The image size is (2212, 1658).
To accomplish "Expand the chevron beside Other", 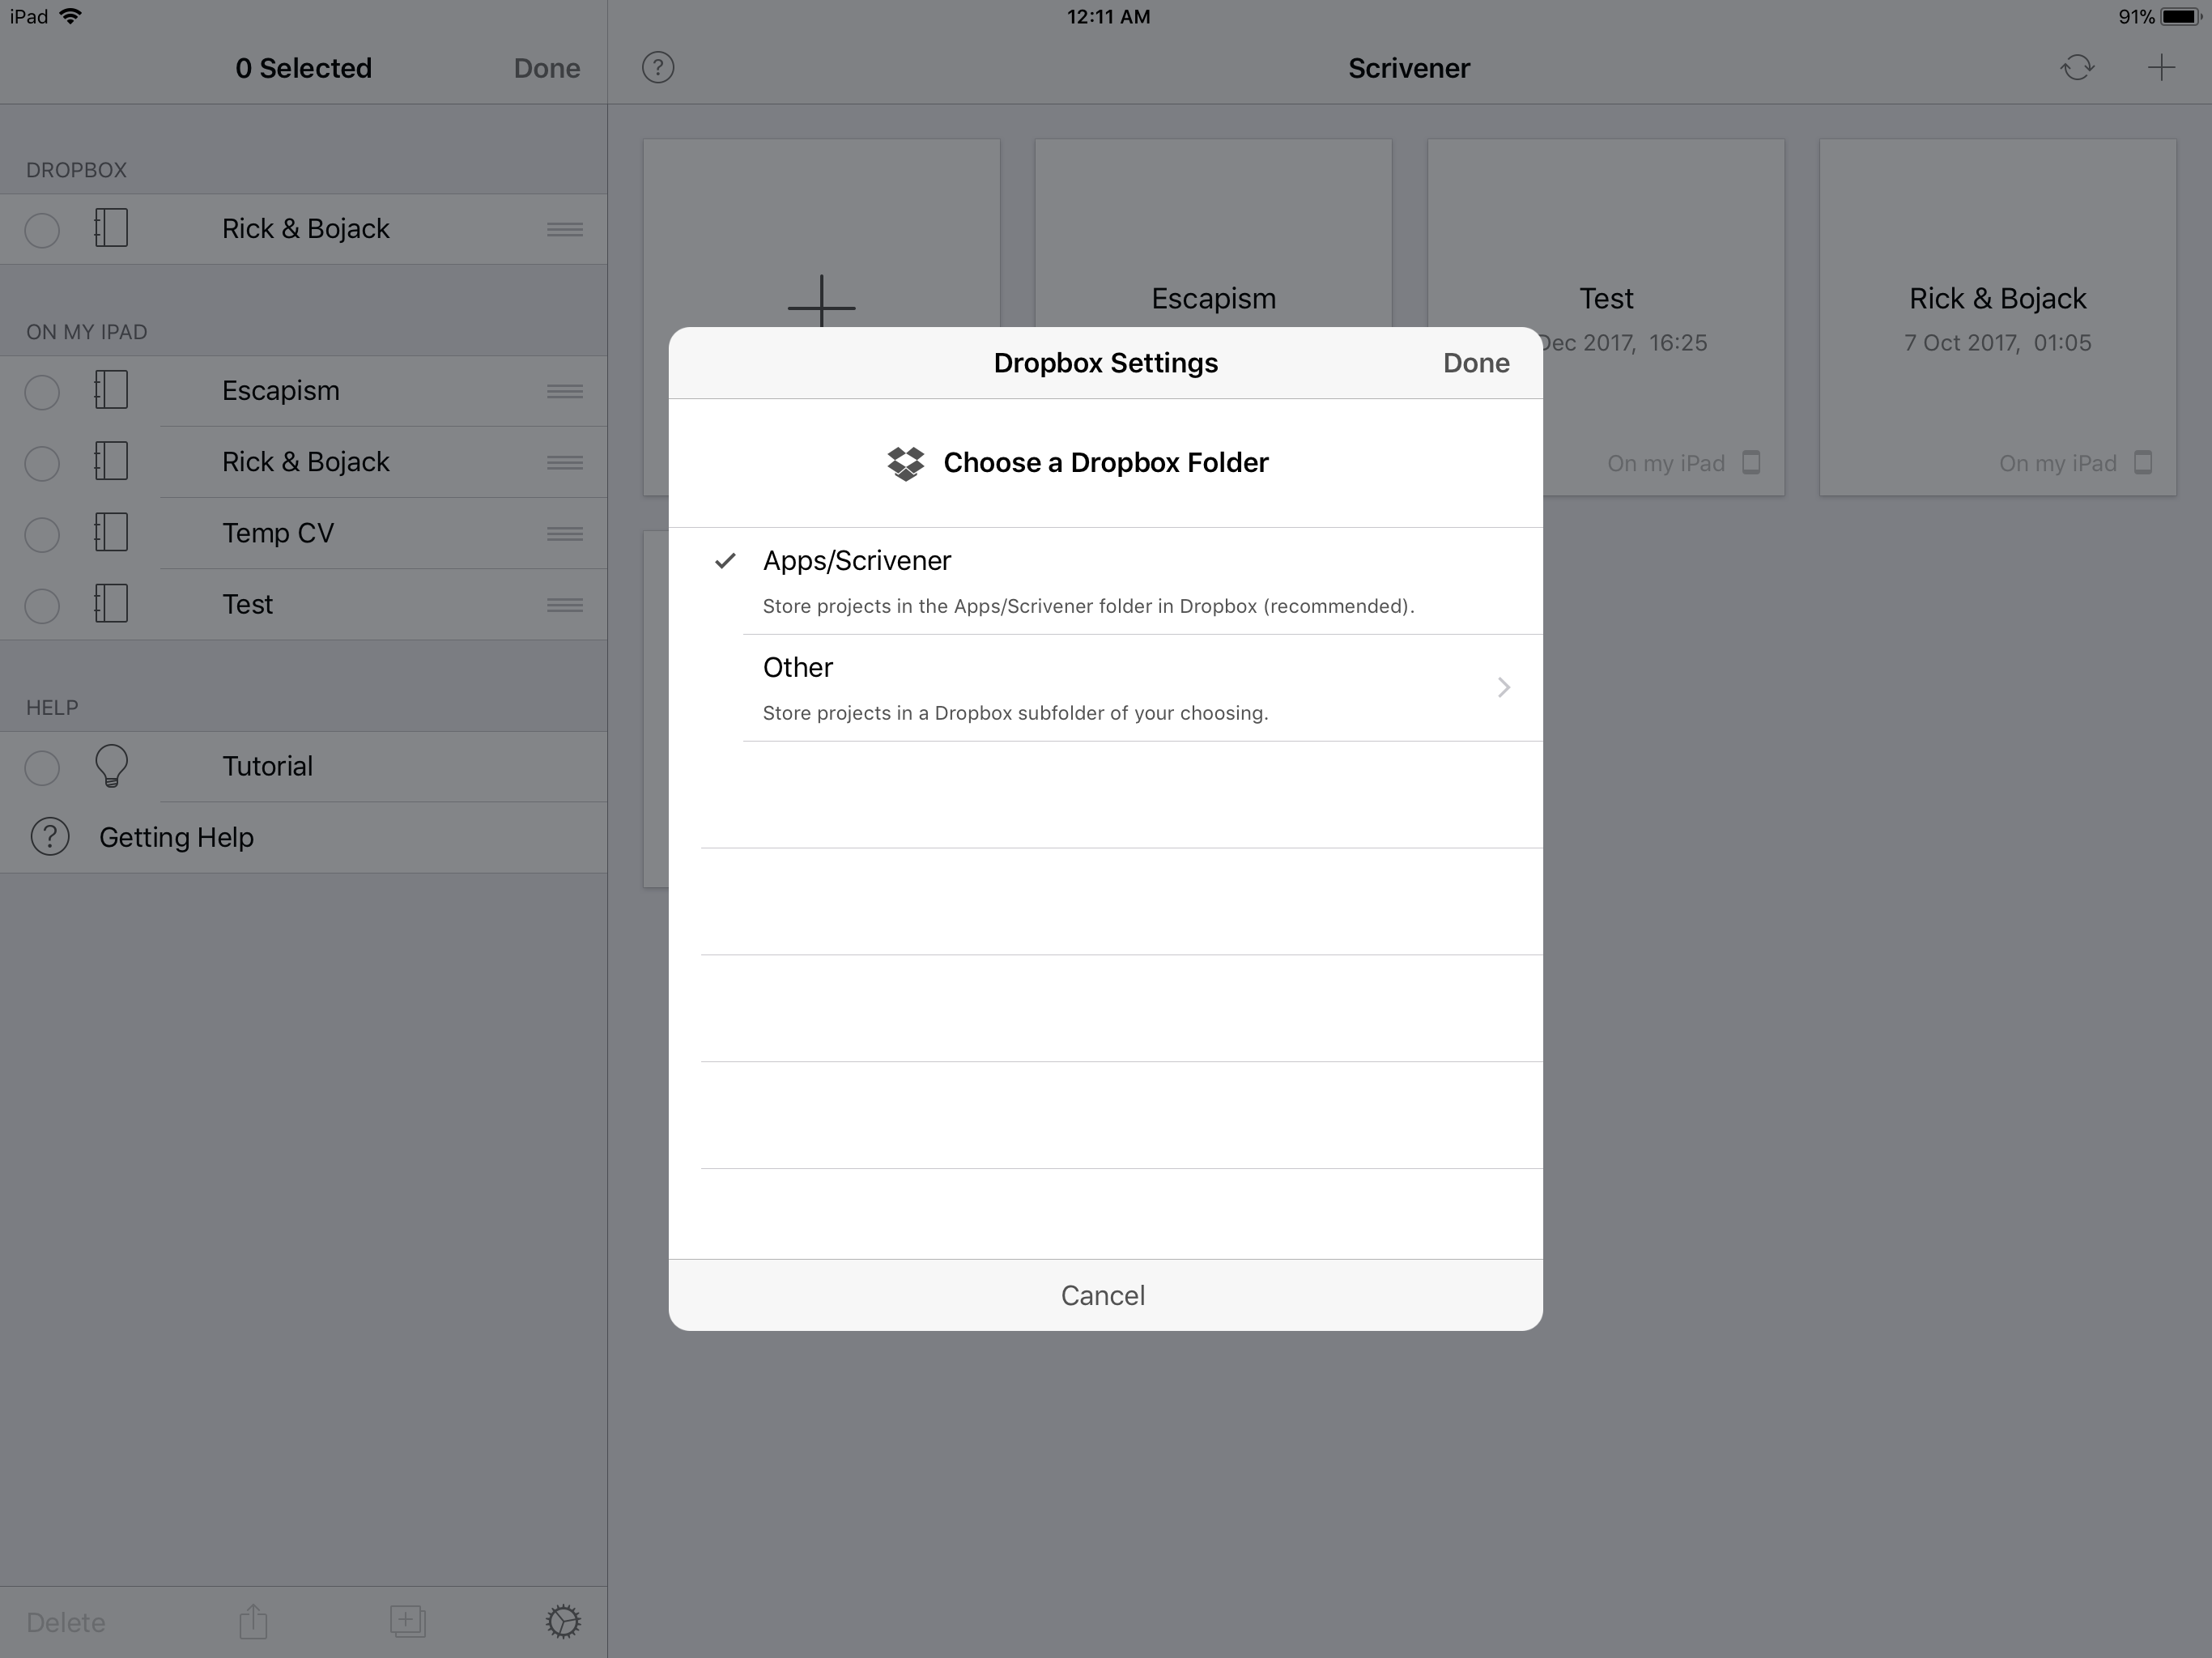I will (1503, 687).
